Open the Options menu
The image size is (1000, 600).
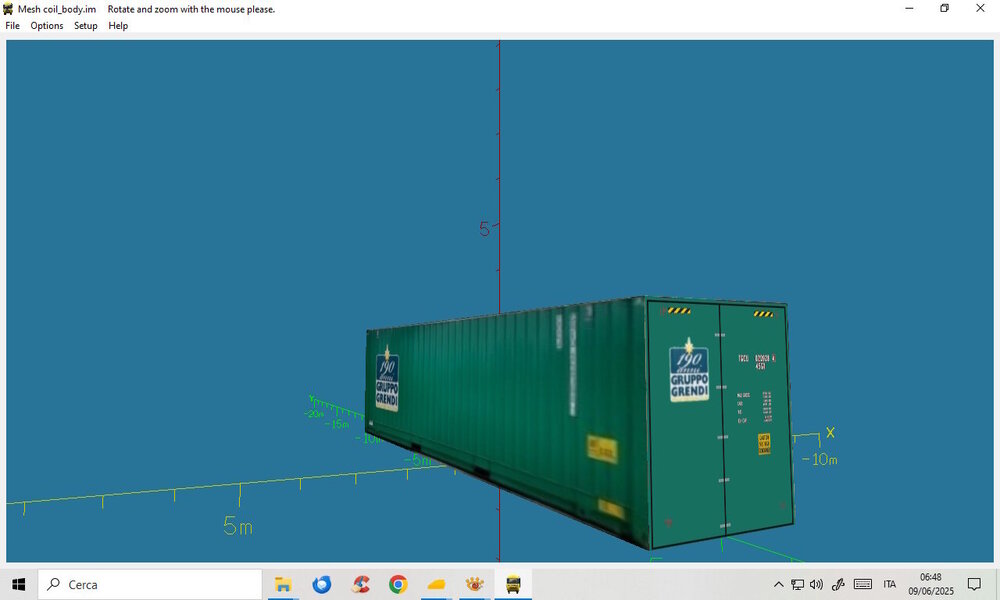click(x=47, y=26)
